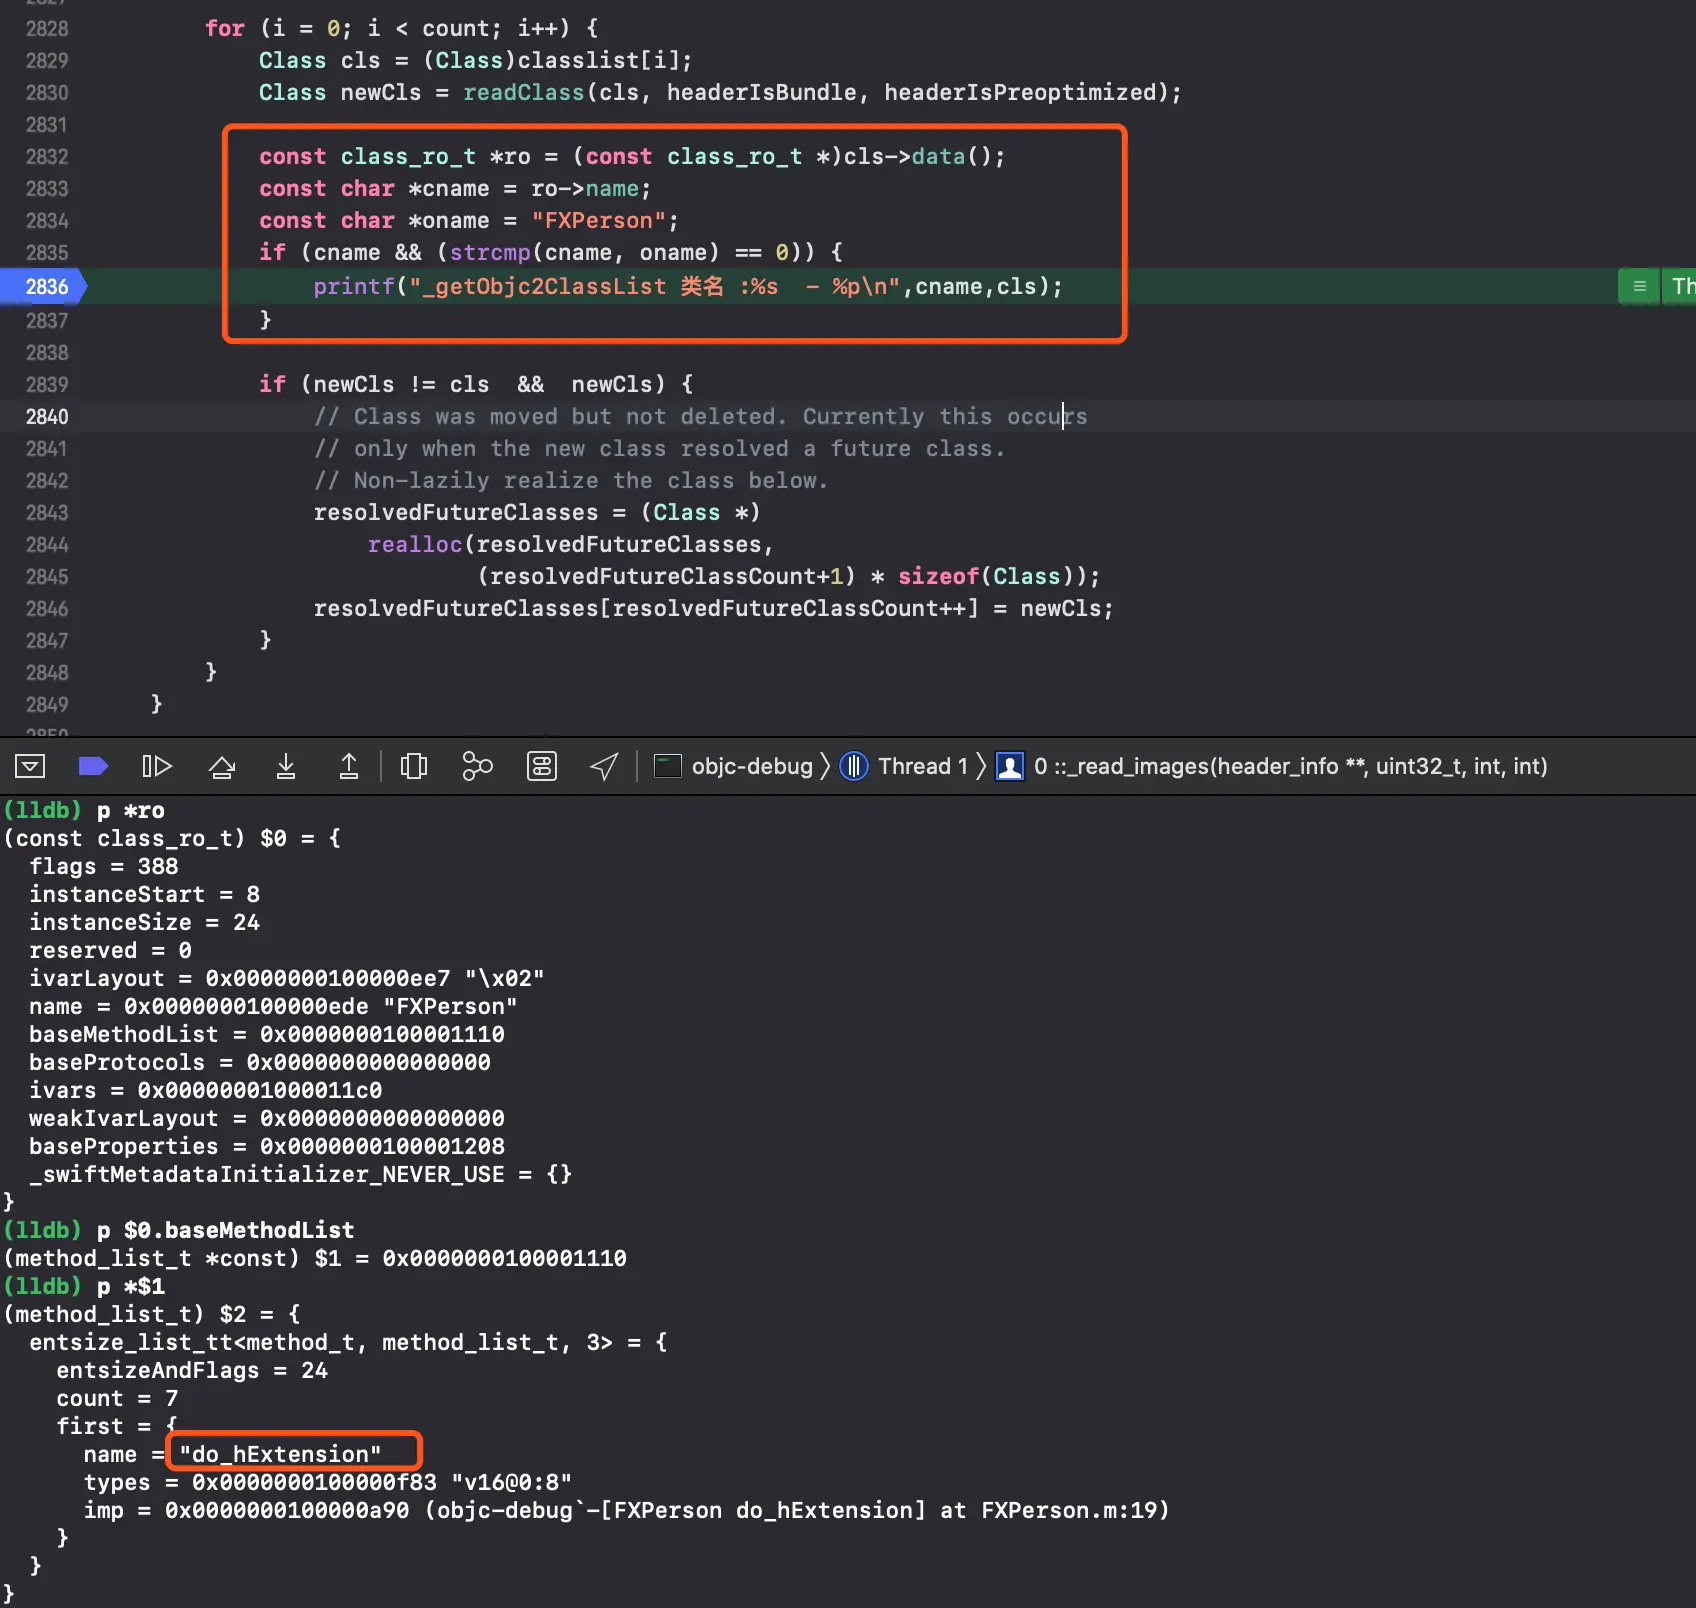1696x1608 pixels.
Task: Click the 'reserved = 0' console line
Action: coord(111,951)
